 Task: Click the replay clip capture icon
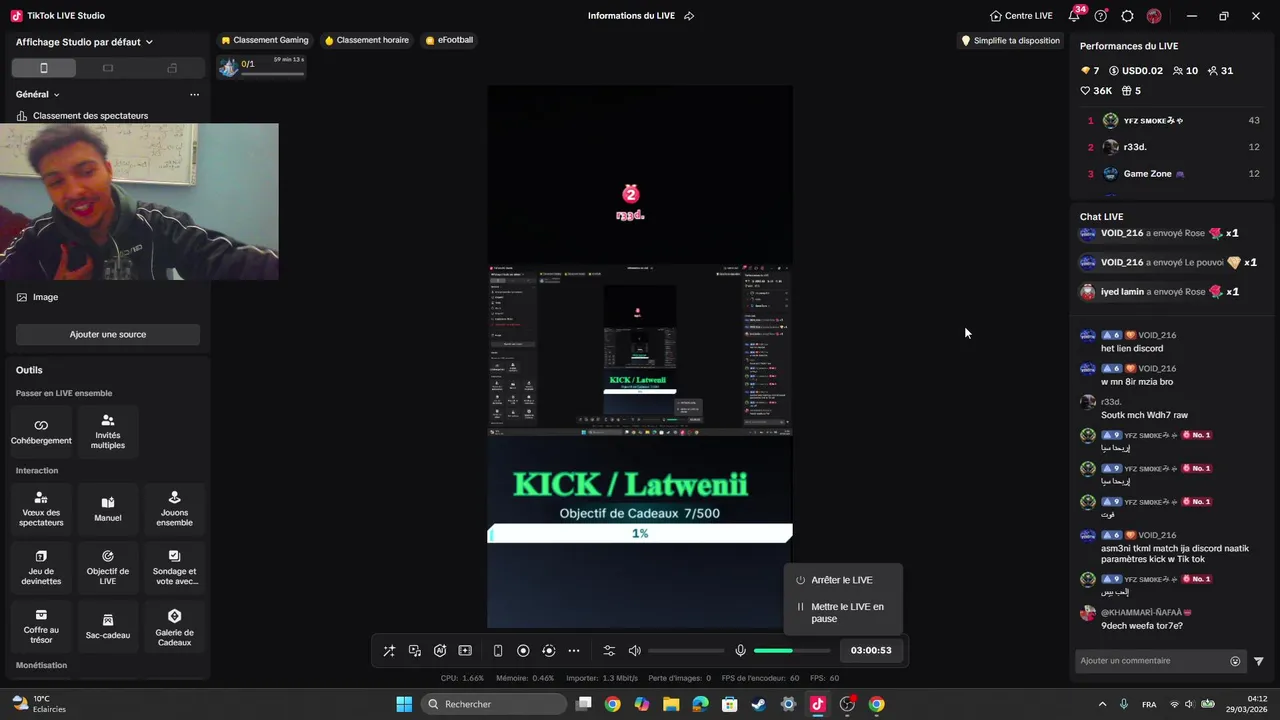pos(548,650)
